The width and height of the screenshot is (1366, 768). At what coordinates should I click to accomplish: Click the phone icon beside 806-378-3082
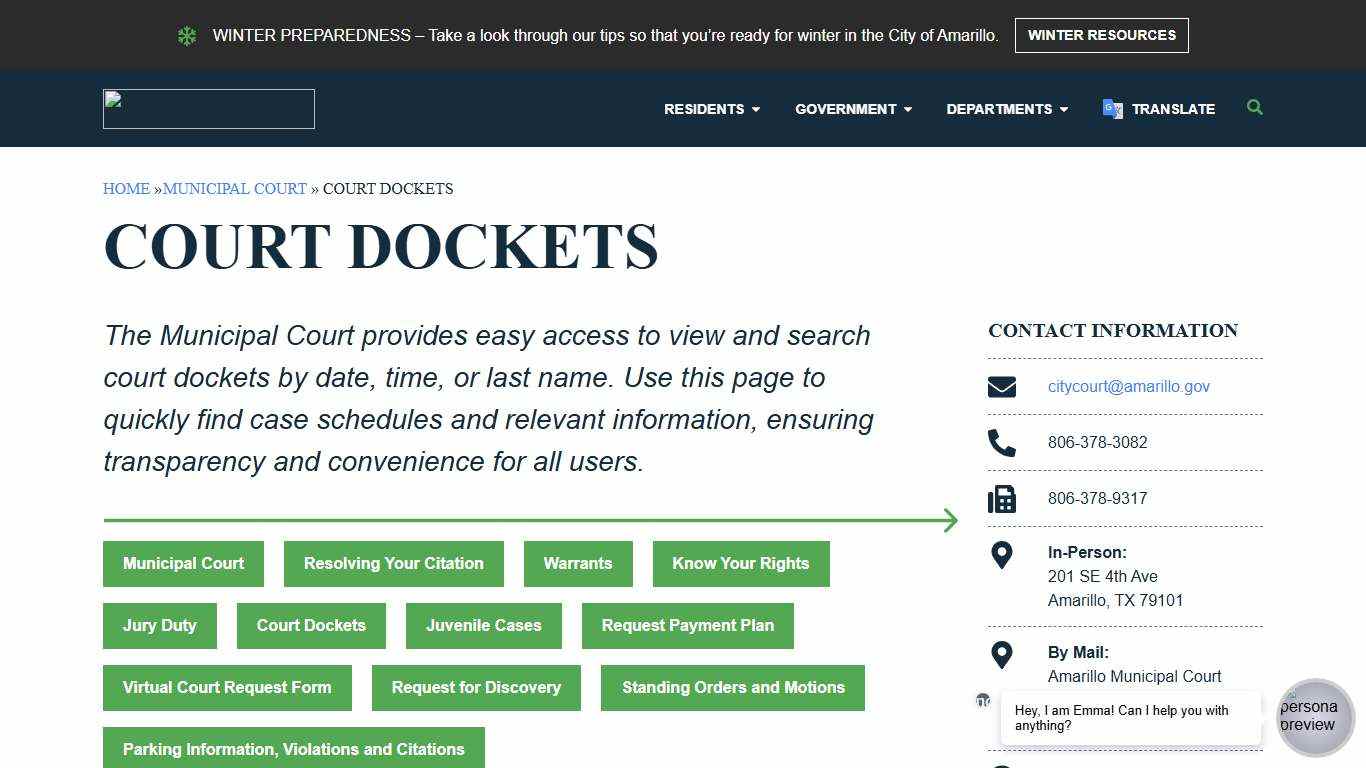coord(1002,442)
